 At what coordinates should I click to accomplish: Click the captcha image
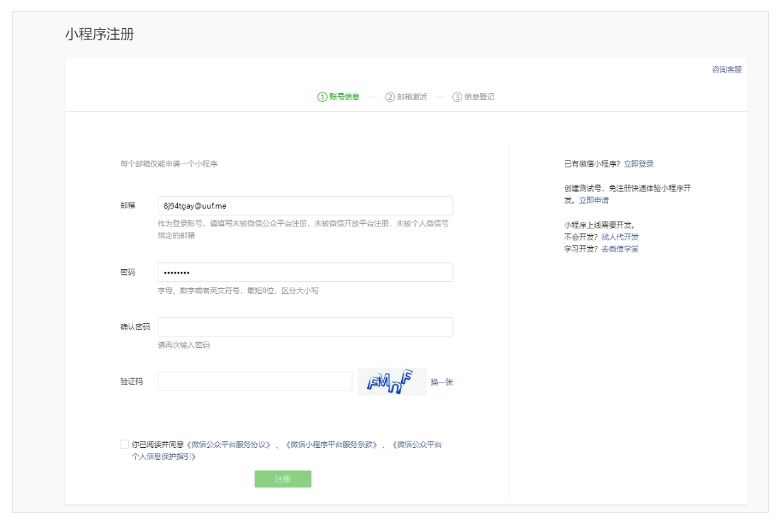[x=392, y=381]
